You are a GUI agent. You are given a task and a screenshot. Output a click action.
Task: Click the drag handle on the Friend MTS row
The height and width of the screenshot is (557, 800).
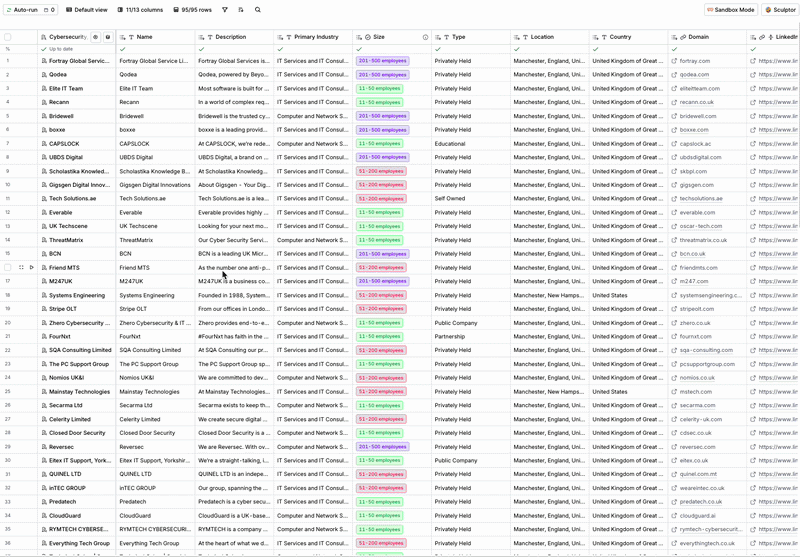pyautogui.click(x=21, y=267)
